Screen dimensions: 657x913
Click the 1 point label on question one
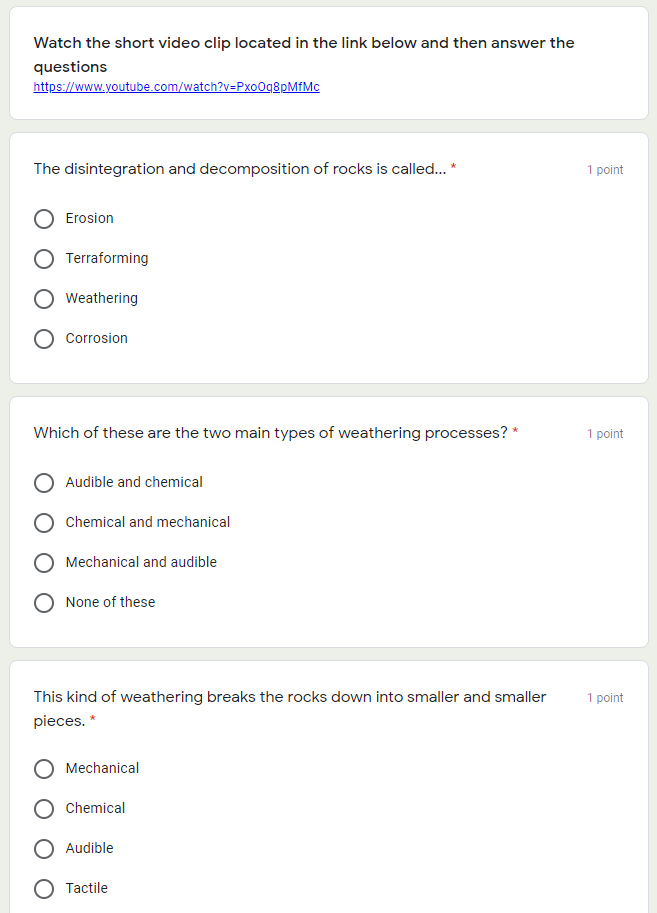coord(604,170)
